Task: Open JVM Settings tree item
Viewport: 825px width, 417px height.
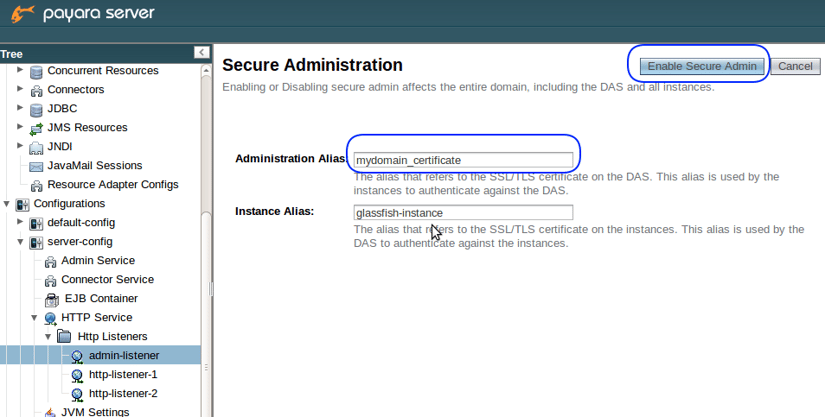Action: (95, 412)
